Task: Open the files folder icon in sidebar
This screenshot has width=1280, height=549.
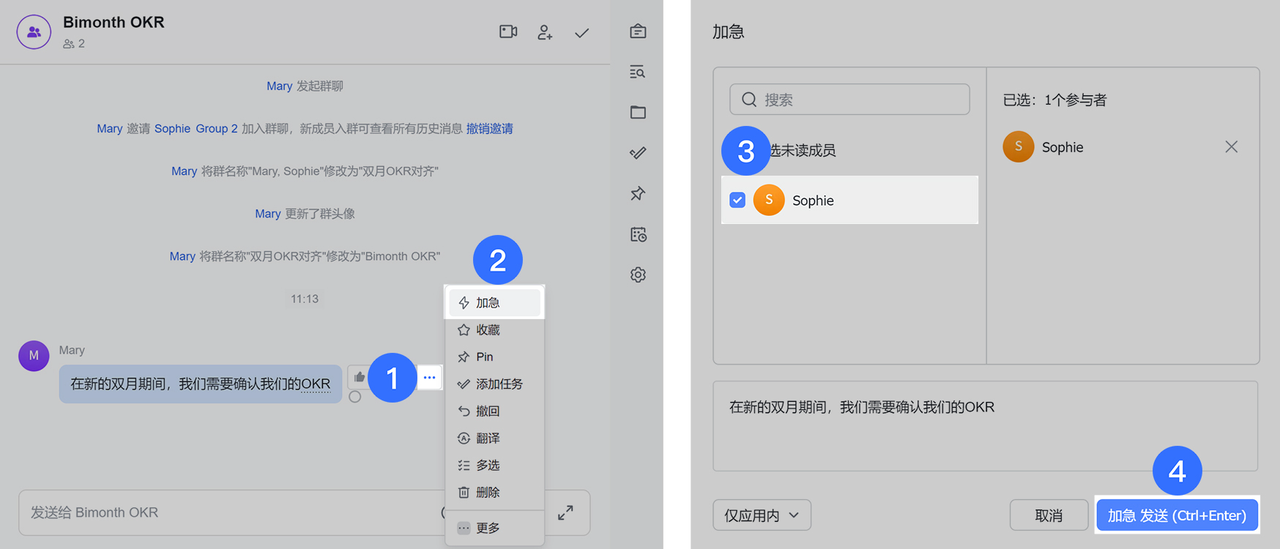Action: point(638,112)
